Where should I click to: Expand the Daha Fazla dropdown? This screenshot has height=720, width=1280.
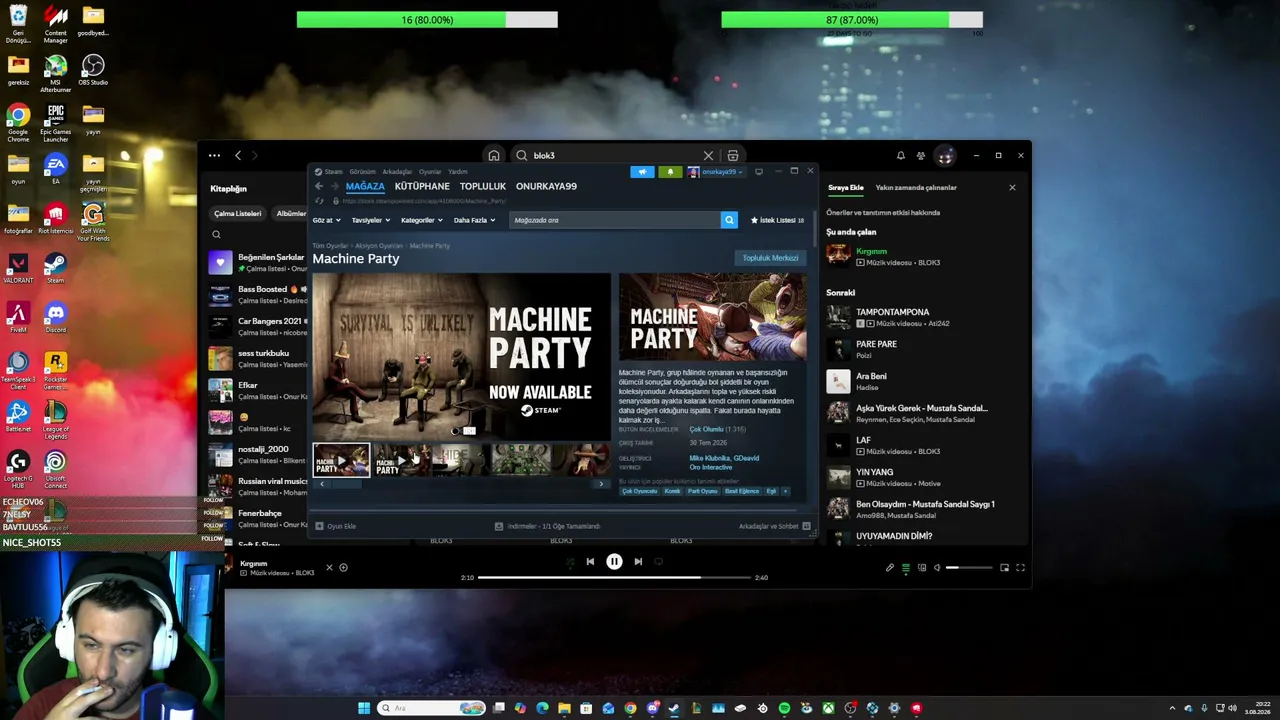[x=474, y=220]
